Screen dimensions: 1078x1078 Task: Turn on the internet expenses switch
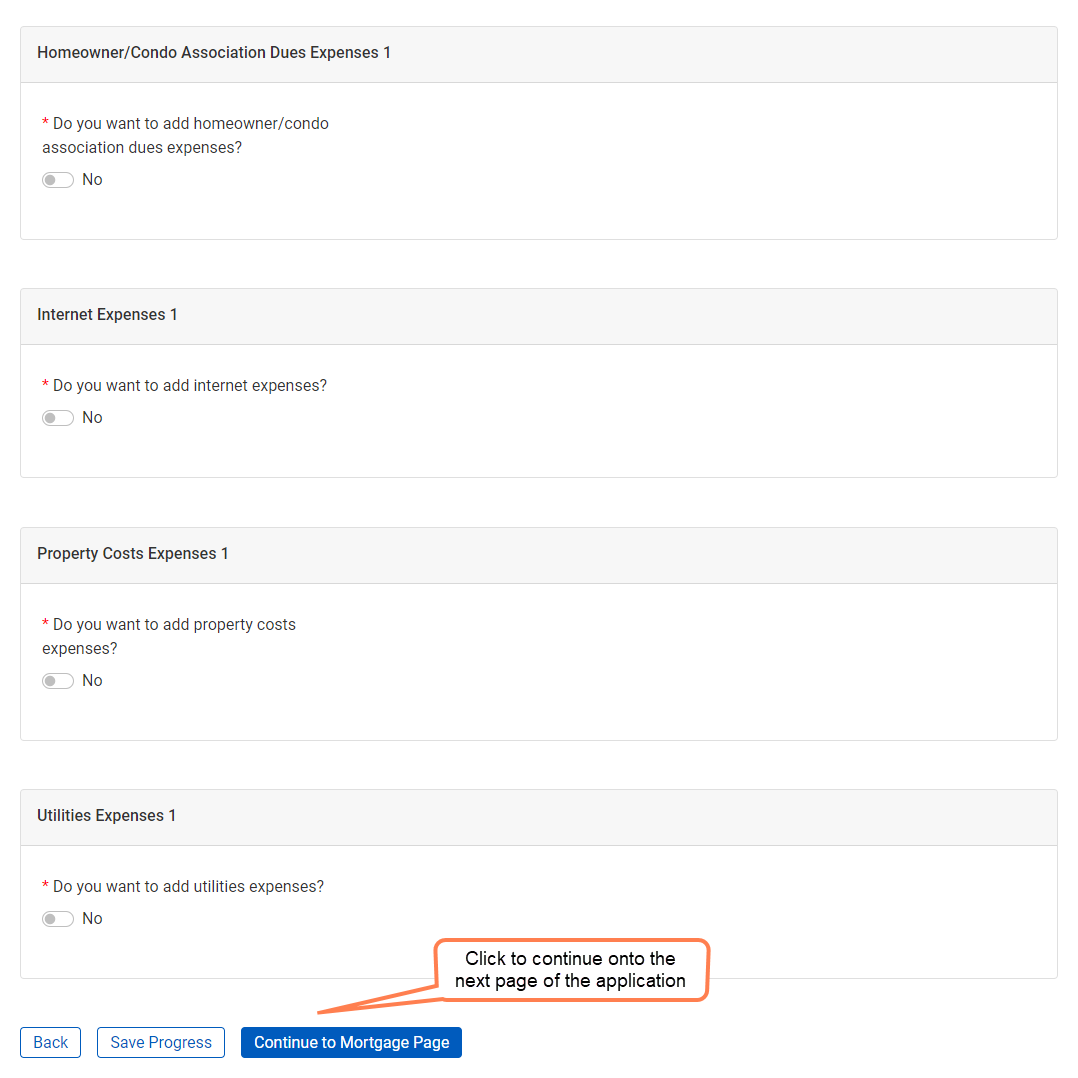(58, 418)
